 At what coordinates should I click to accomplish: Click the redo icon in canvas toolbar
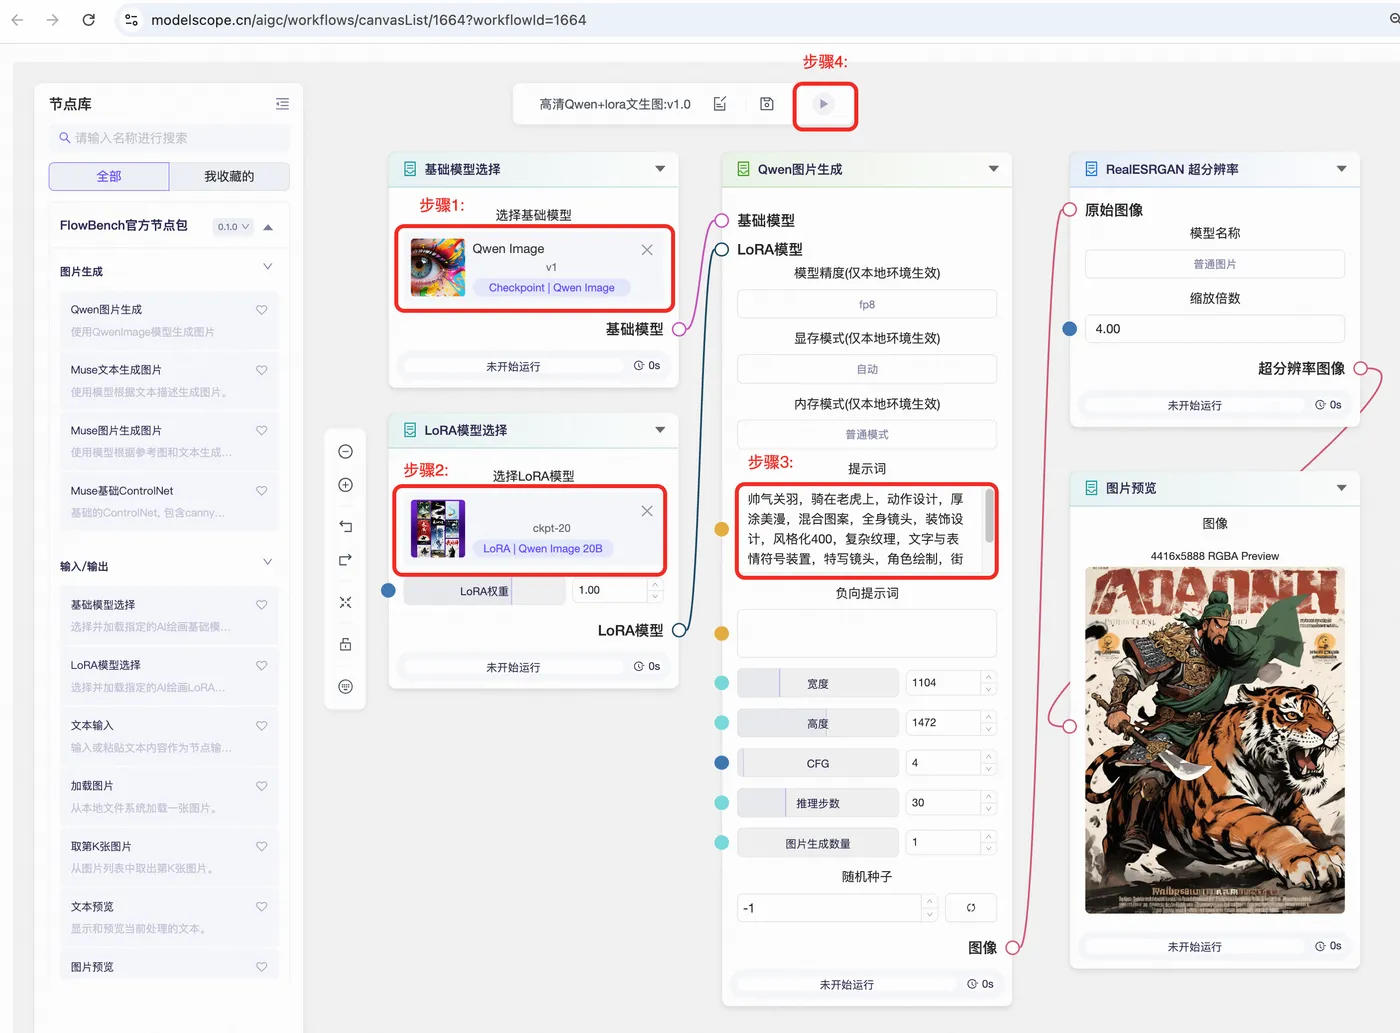click(346, 560)
